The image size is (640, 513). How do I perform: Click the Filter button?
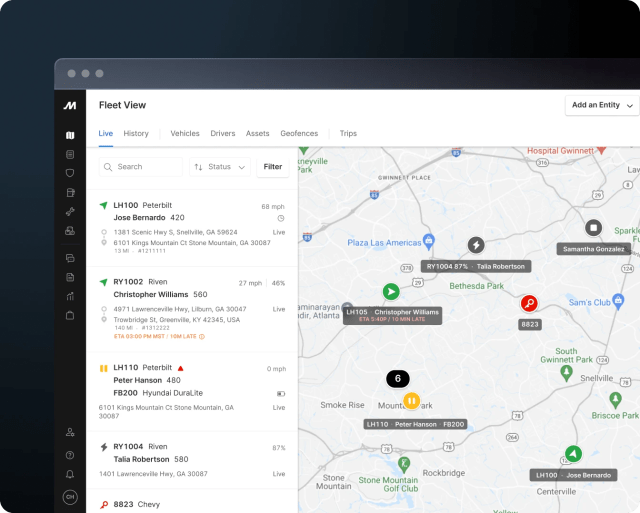point(273,167)
